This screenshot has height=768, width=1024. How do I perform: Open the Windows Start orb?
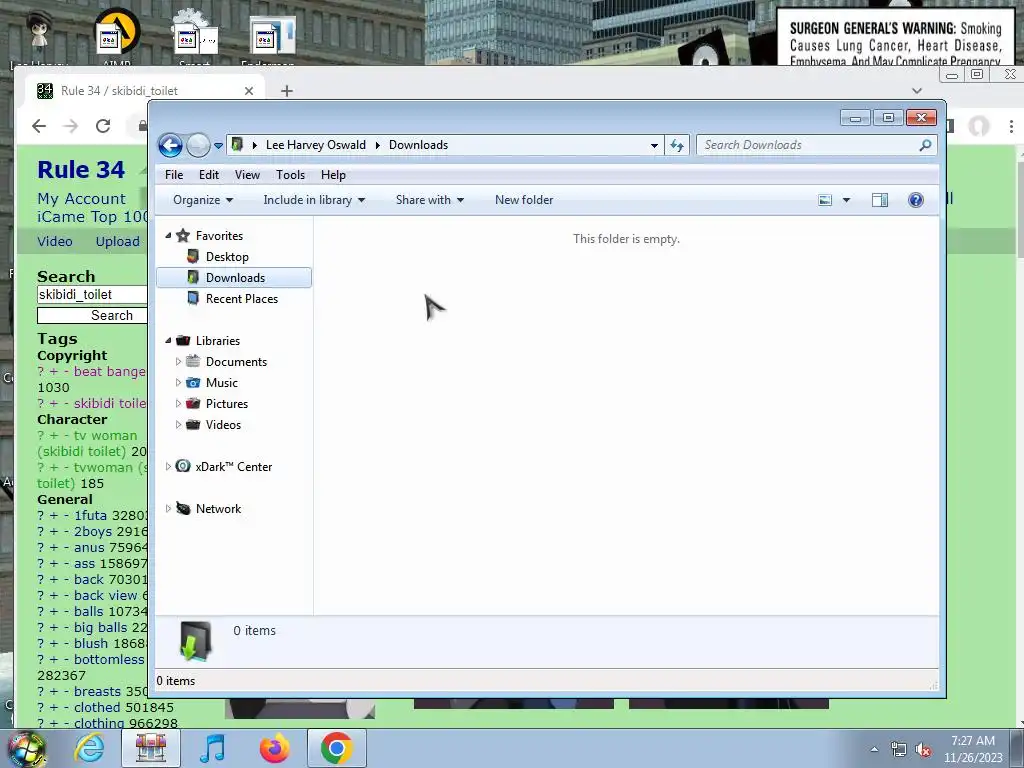click(x=27, y=748)
